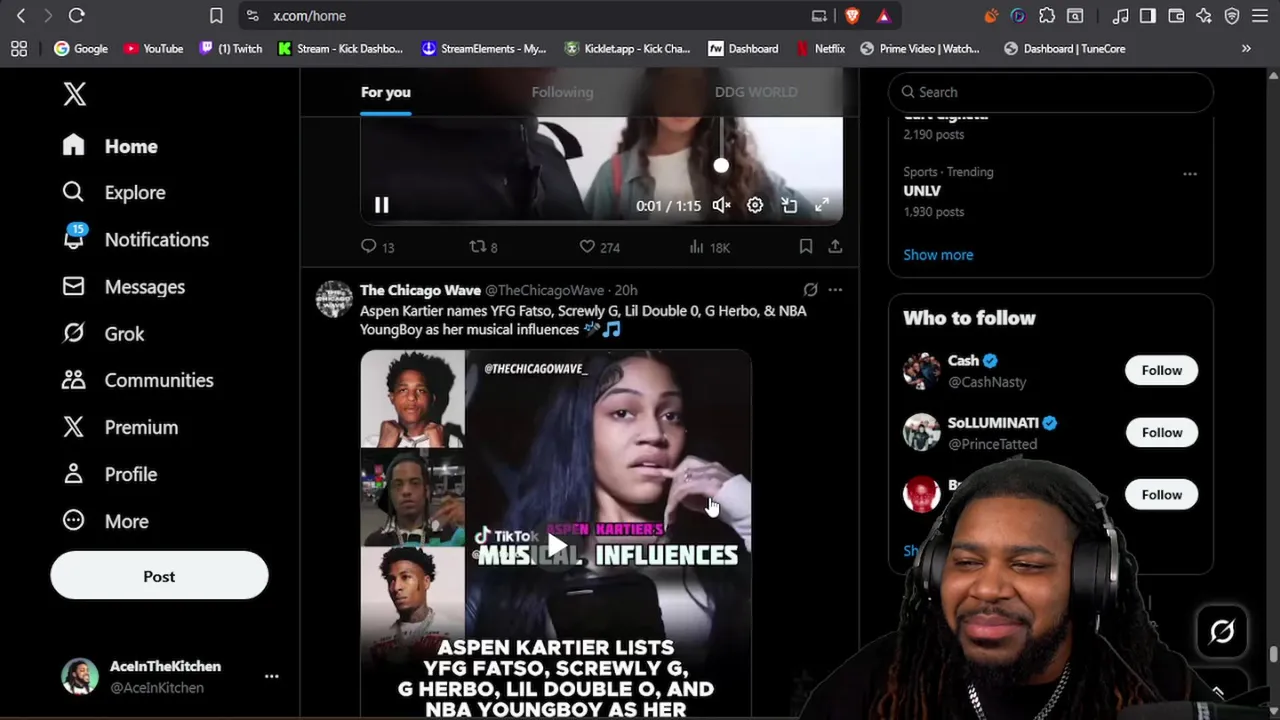The height and width of the screenshot is (720, 1280).
Task: Open The Chicago Wave profile avatar
Action: [x=334, y=299]
